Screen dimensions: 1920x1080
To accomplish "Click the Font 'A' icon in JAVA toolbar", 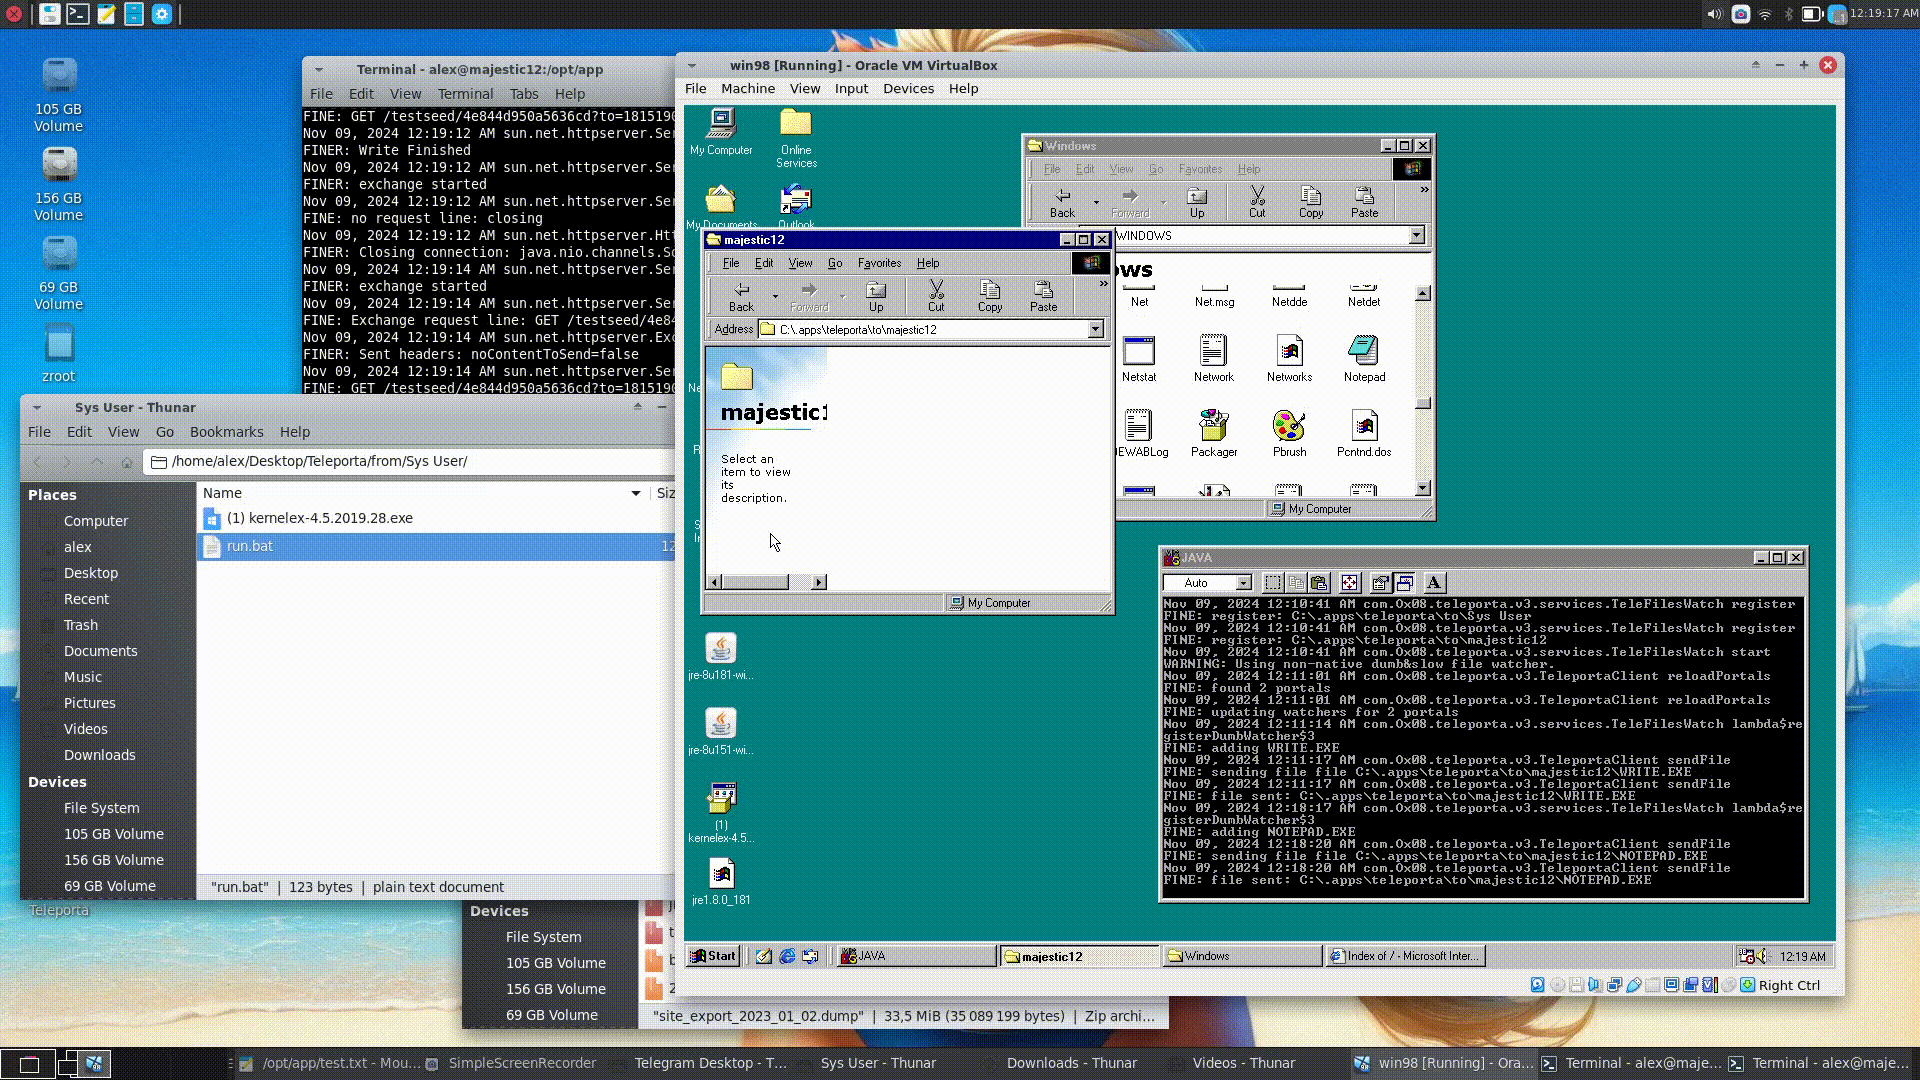I will tap(1434, 583).
